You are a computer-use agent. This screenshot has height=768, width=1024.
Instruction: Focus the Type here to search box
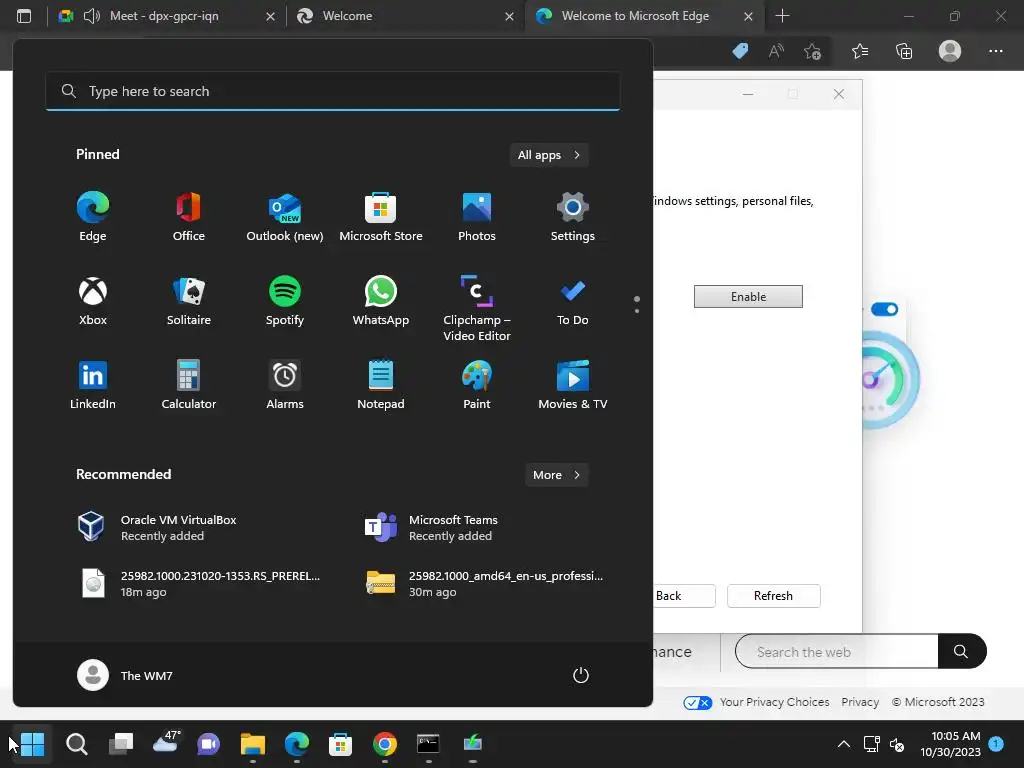(332, 91)
